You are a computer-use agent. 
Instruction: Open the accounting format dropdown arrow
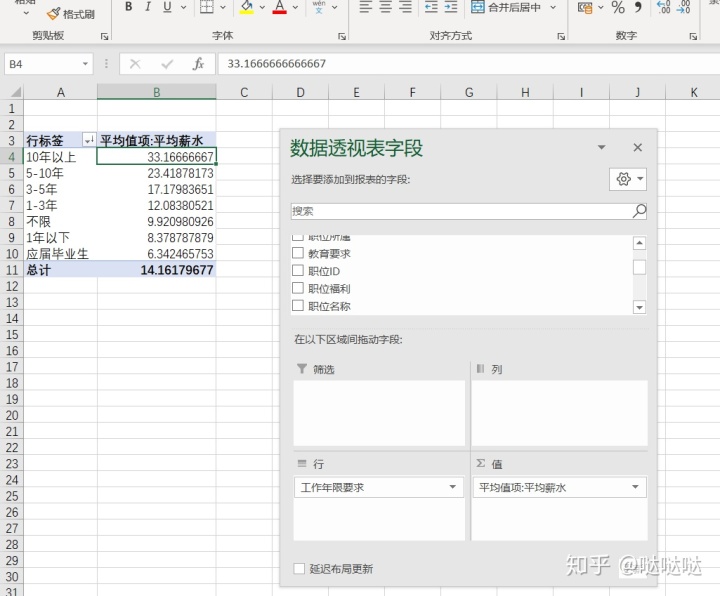point(601,7)
